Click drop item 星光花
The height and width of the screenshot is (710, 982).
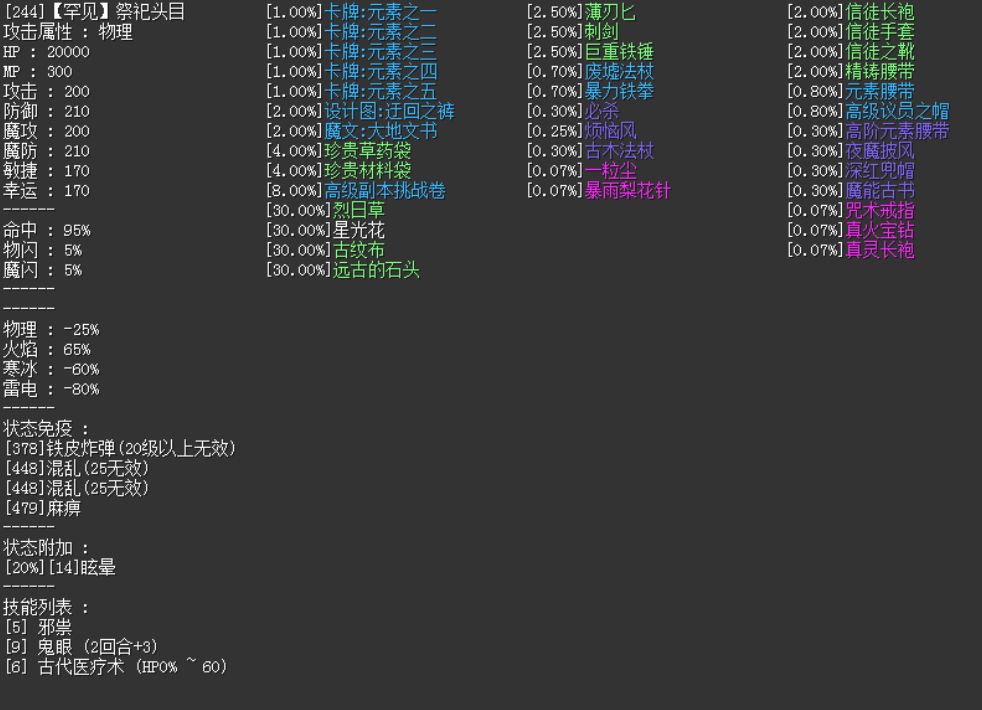(359, 230)
